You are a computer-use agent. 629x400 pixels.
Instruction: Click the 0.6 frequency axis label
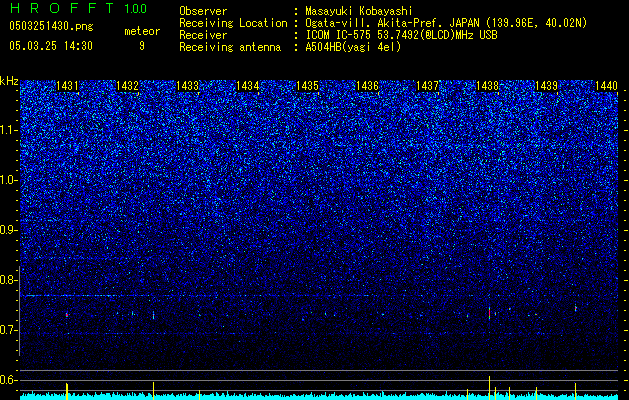click(x=8, y=380)
